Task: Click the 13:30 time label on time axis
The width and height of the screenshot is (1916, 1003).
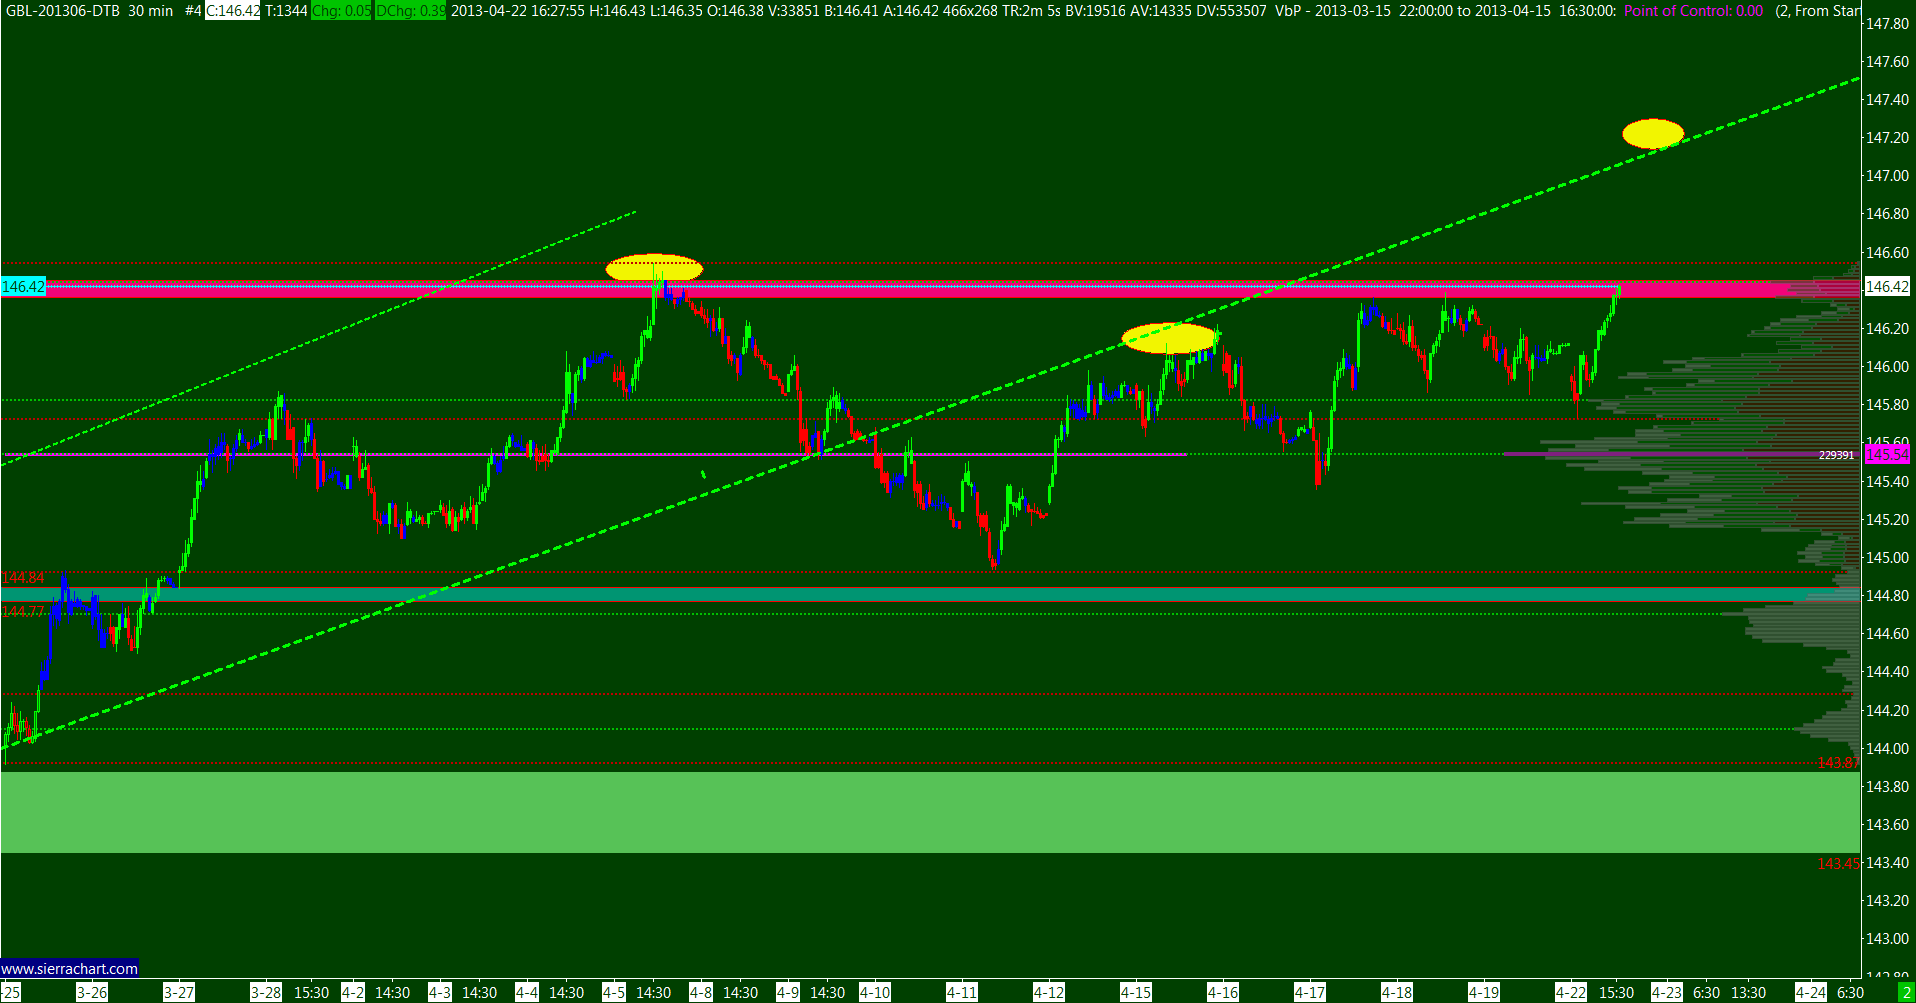Action: click(1749, 993)
